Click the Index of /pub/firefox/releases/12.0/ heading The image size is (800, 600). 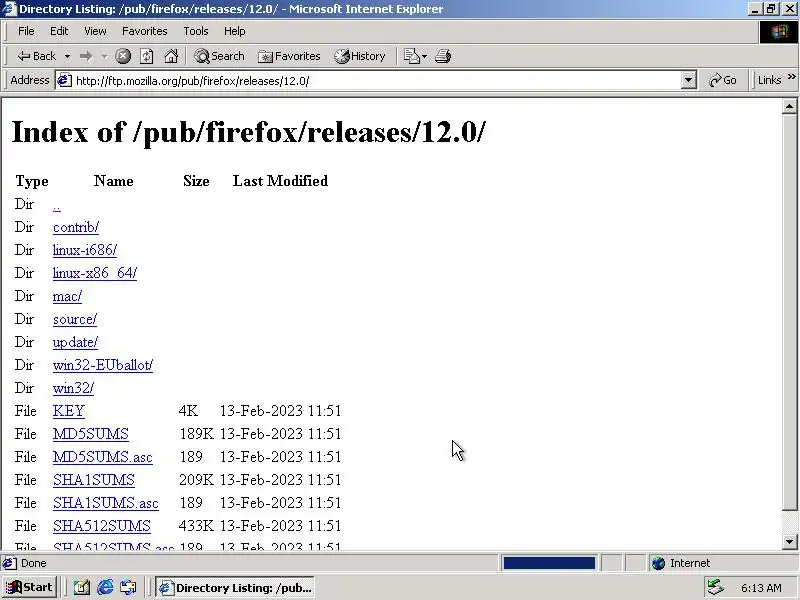coord(248,132)
